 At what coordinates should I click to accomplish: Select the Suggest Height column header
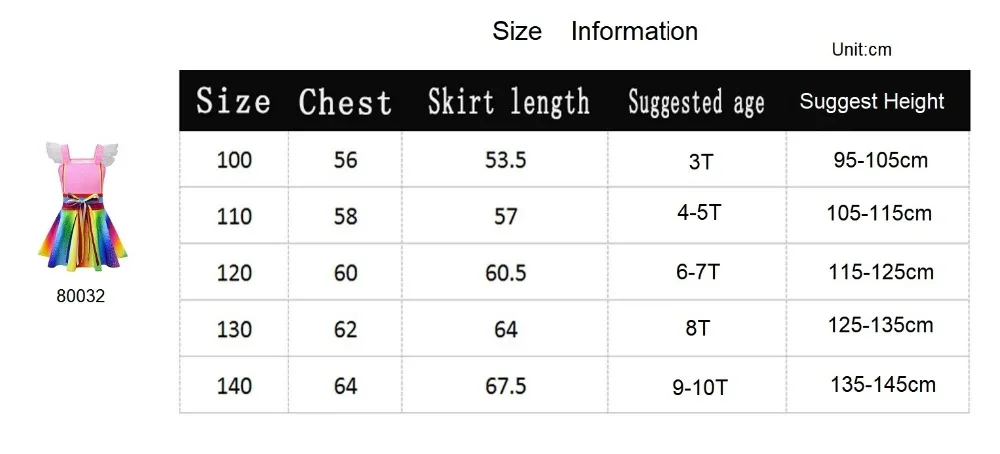coord(872,101)
